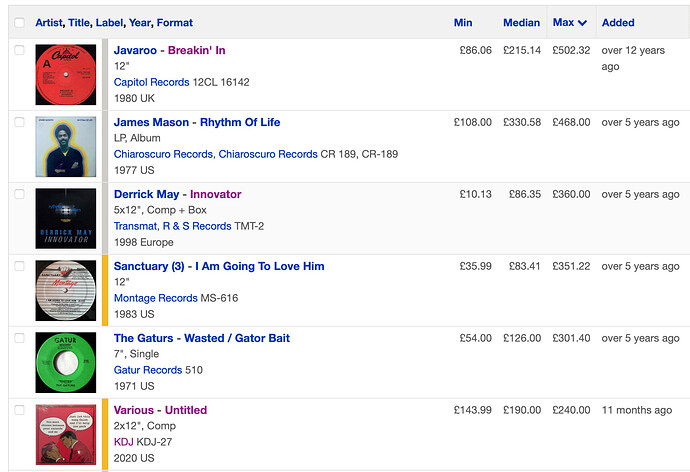Tick the checkbox for James Mason row
Viewport: 690px width, 472px height.
click(x=19, y=122)
